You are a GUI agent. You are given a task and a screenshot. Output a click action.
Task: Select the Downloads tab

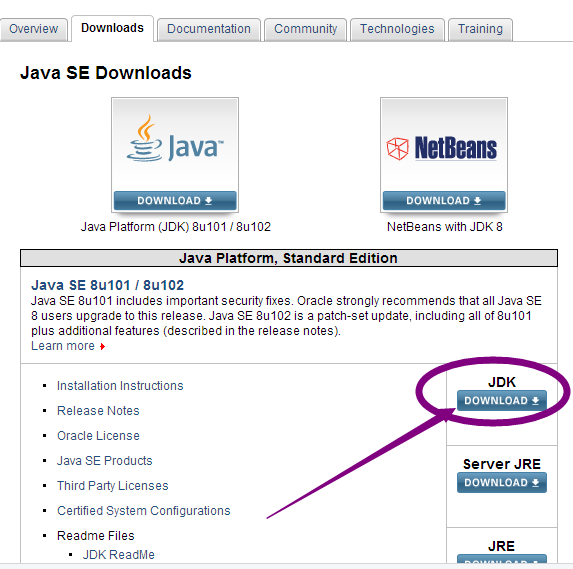click(112, 28)
